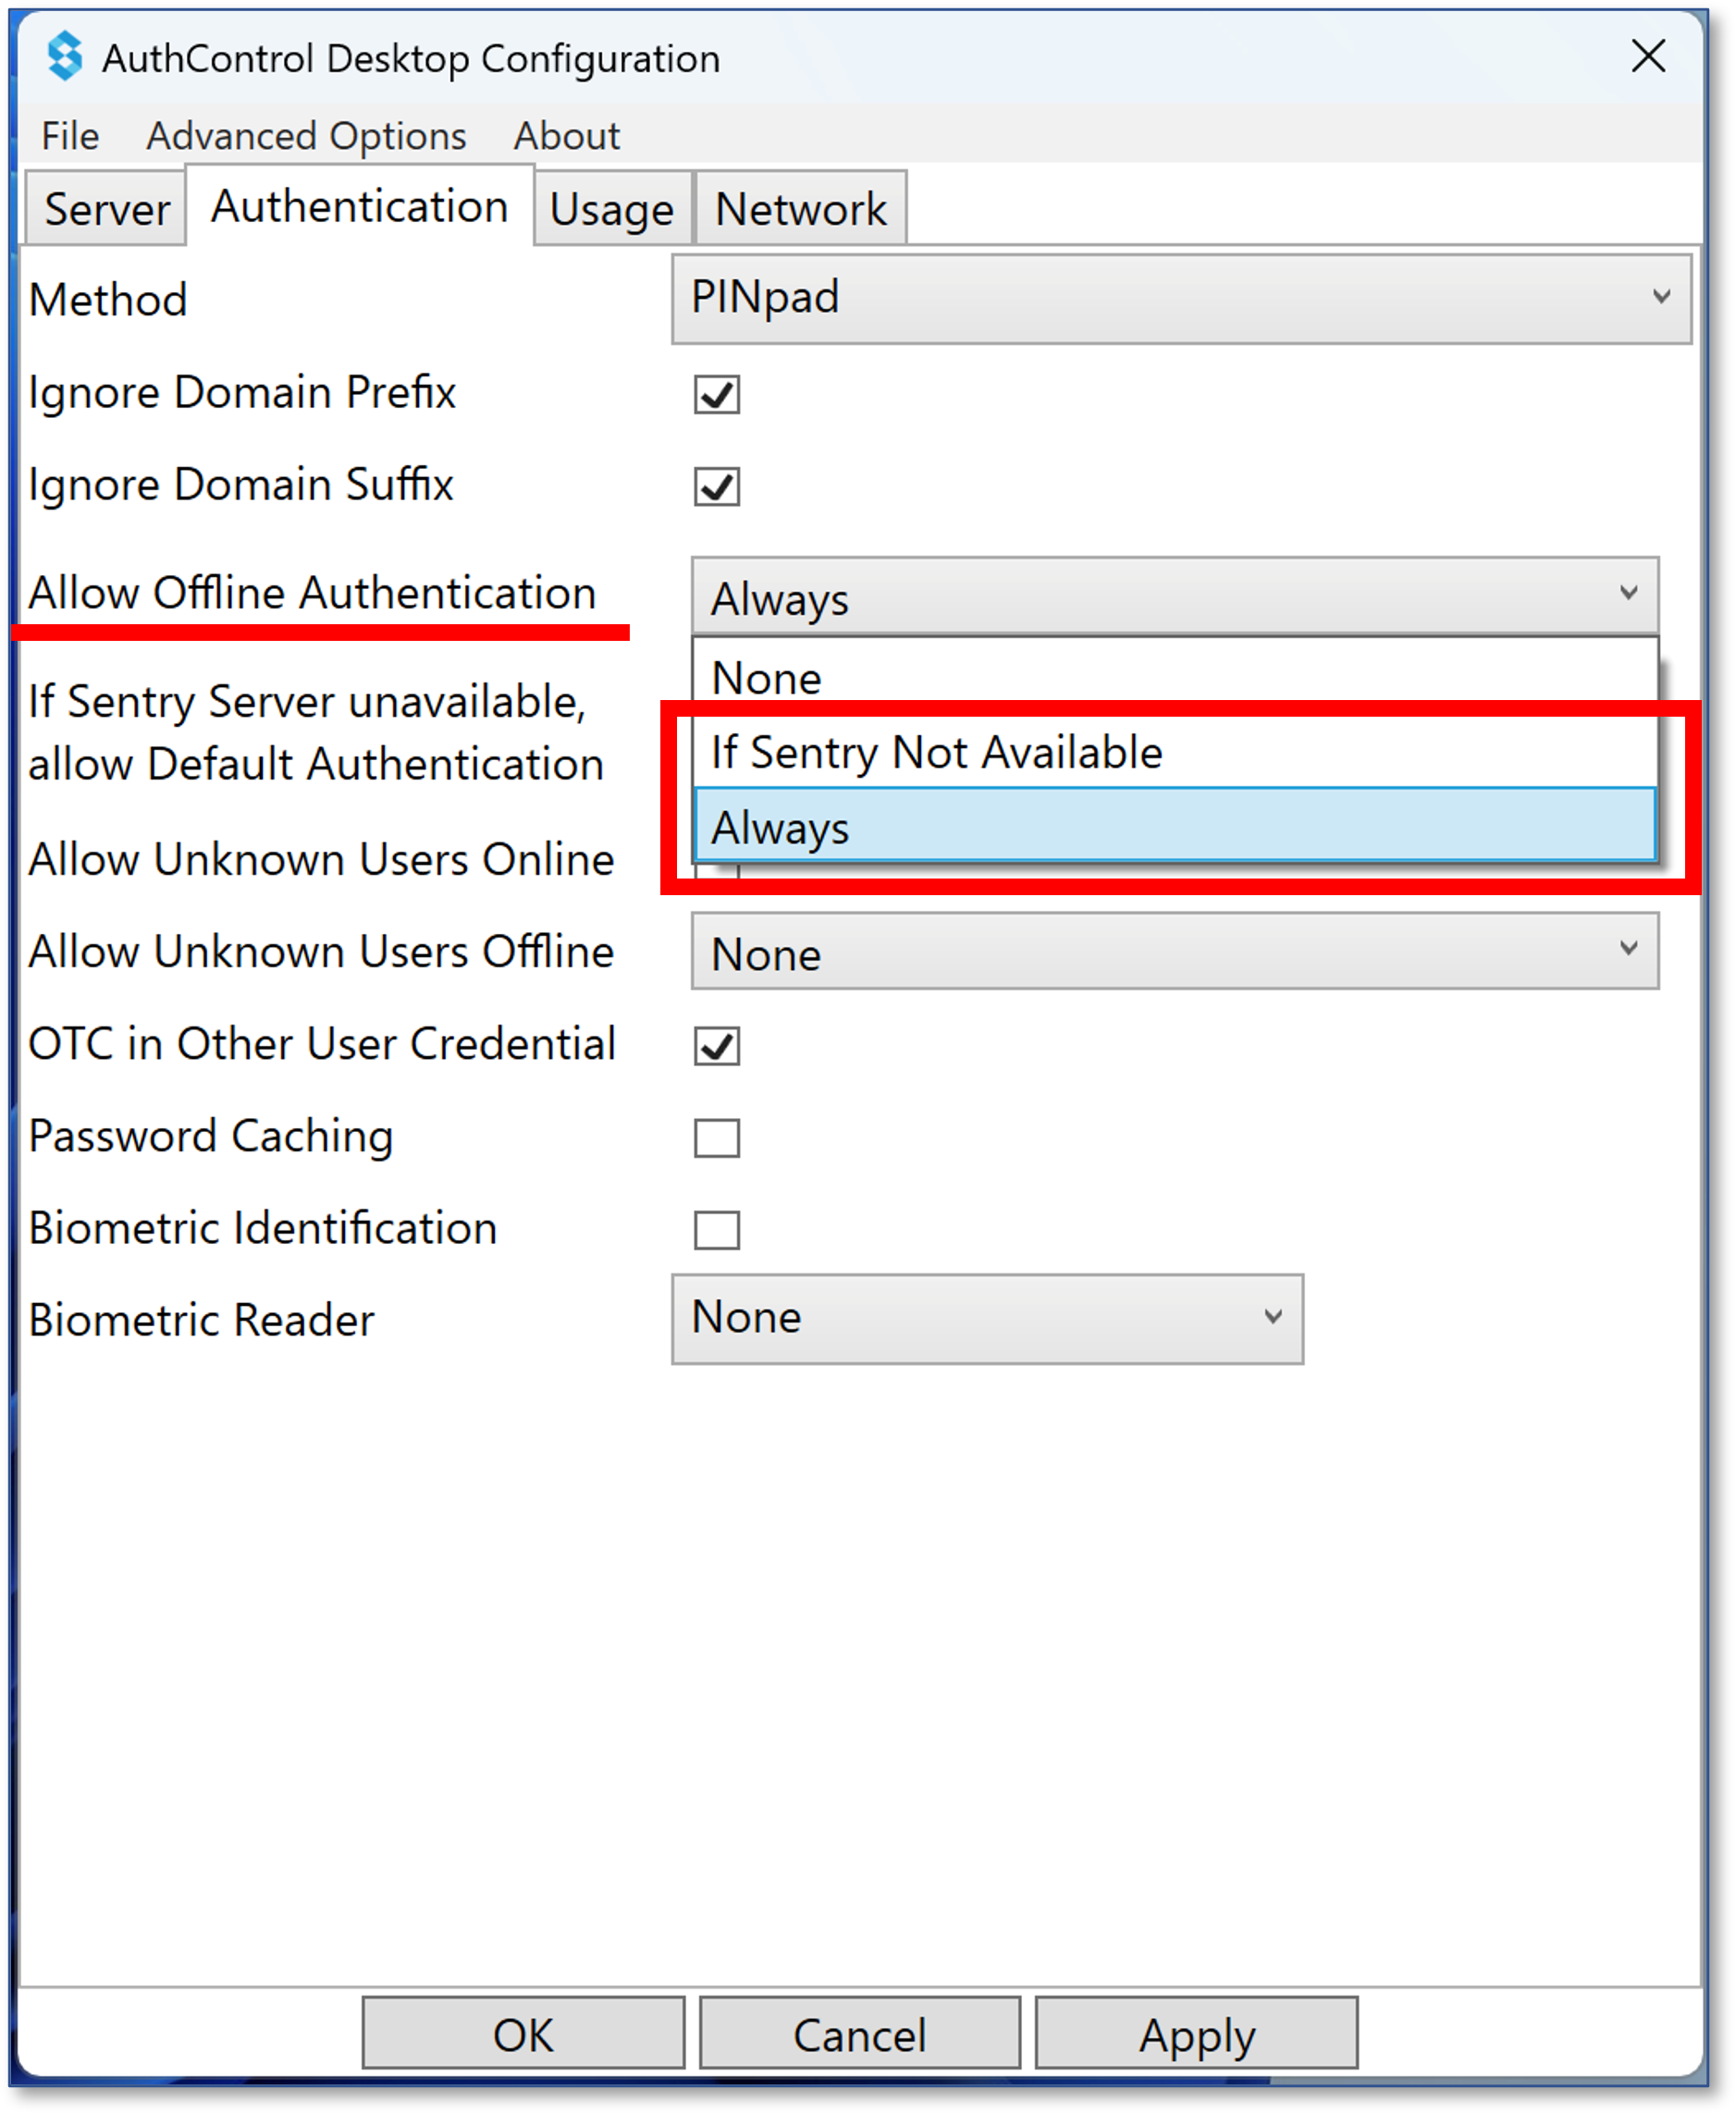Uncheck the Ignore Domain Prefix checkbox

click(x=717, y=394)
